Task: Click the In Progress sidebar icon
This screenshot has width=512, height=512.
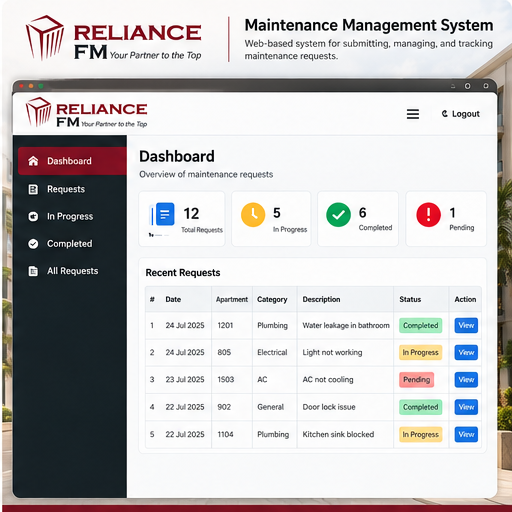Action: (x=33, y=217)
